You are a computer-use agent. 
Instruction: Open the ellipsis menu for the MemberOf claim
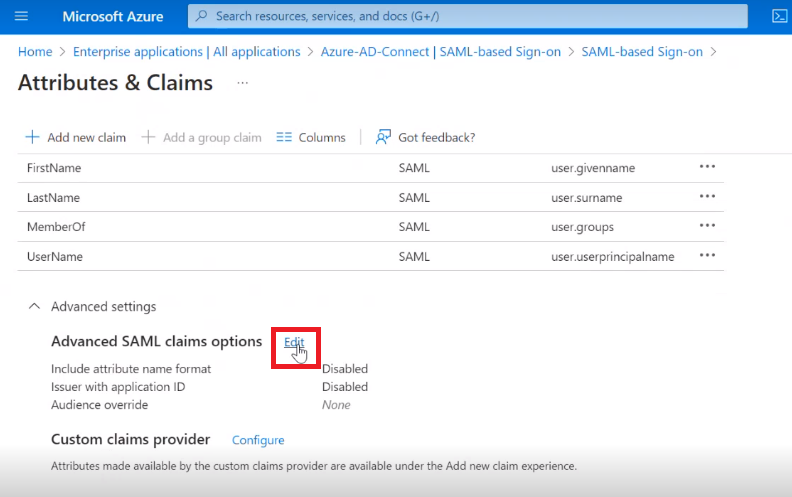tap(707, 226)
